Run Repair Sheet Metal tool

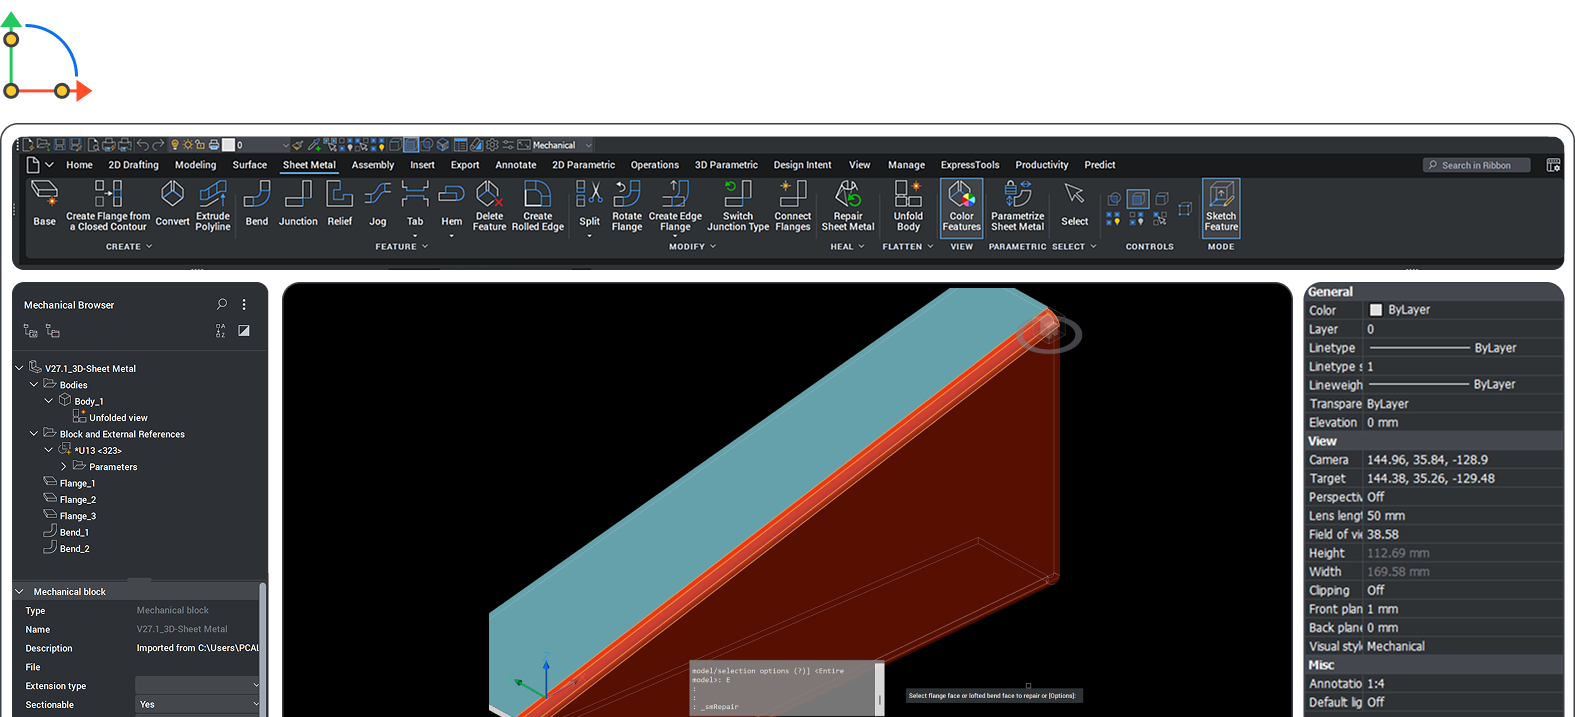click(x=848, y=205)
